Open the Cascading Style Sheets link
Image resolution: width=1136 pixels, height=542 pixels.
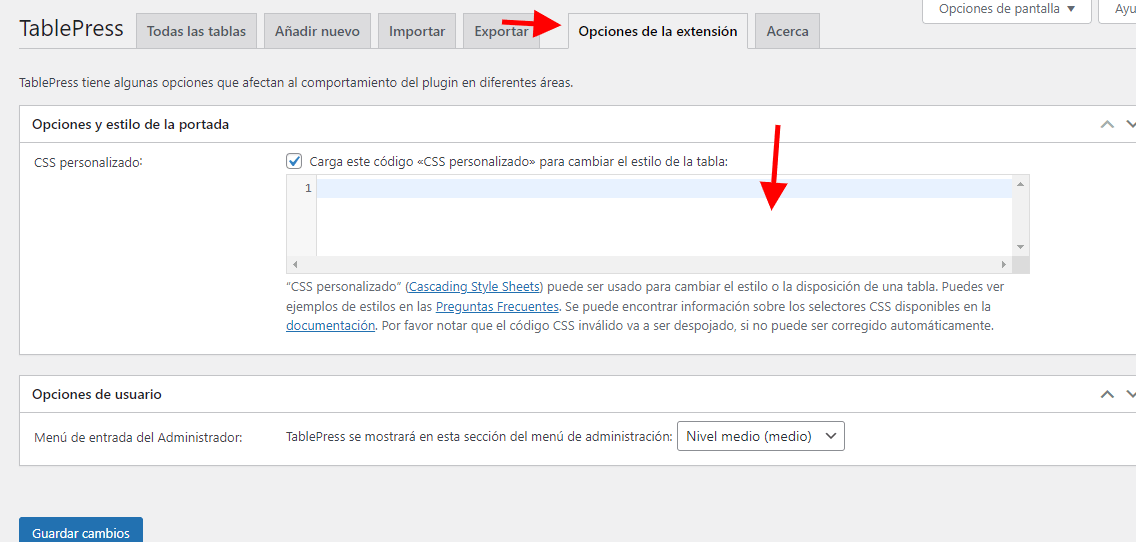(x=474, y=285)
